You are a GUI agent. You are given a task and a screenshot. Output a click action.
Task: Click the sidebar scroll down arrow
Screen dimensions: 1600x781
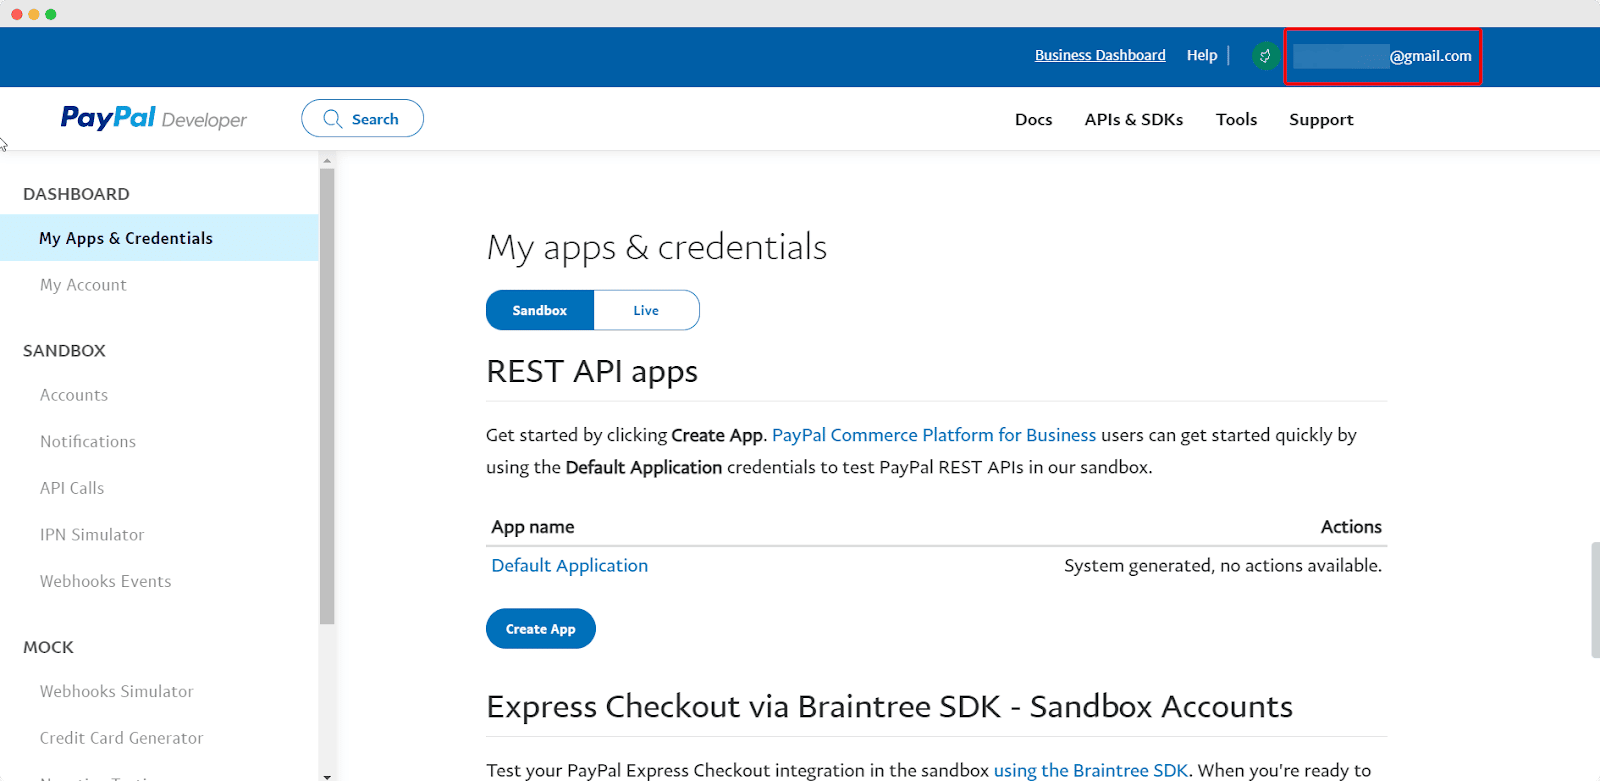pos(327,775)
